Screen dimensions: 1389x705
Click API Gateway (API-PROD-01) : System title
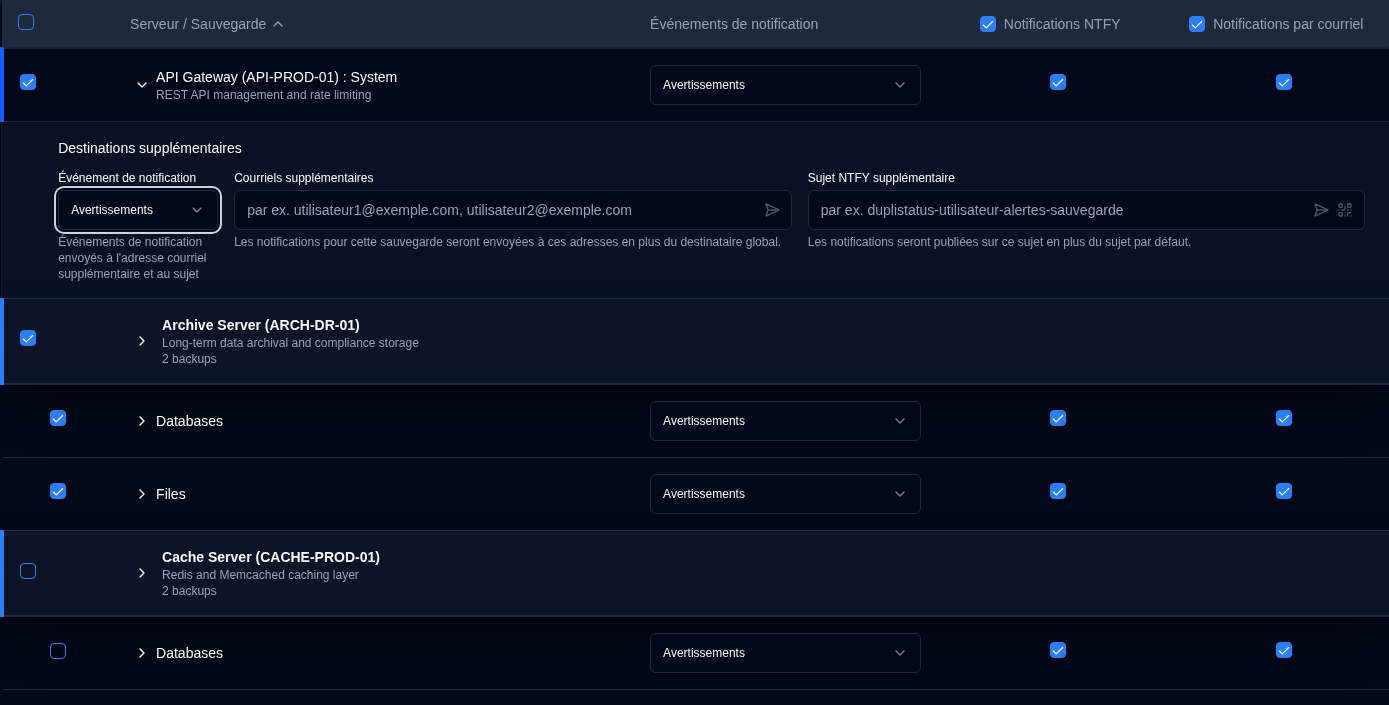(276, 77)
